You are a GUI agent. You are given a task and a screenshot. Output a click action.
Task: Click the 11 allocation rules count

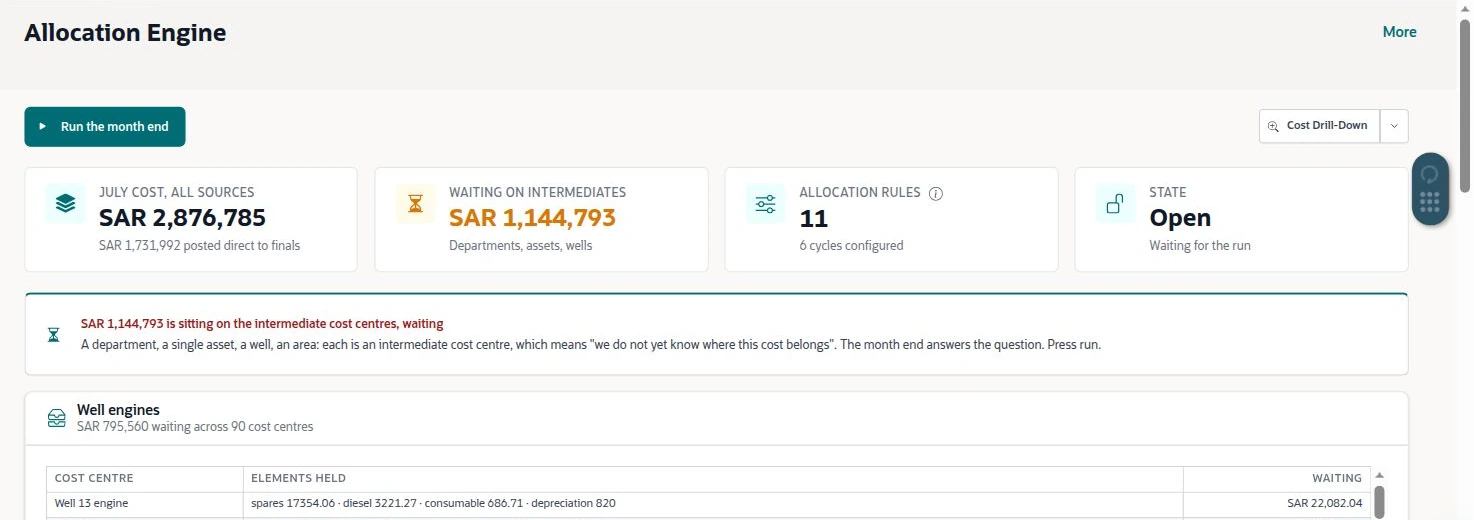tap(813, 218)
